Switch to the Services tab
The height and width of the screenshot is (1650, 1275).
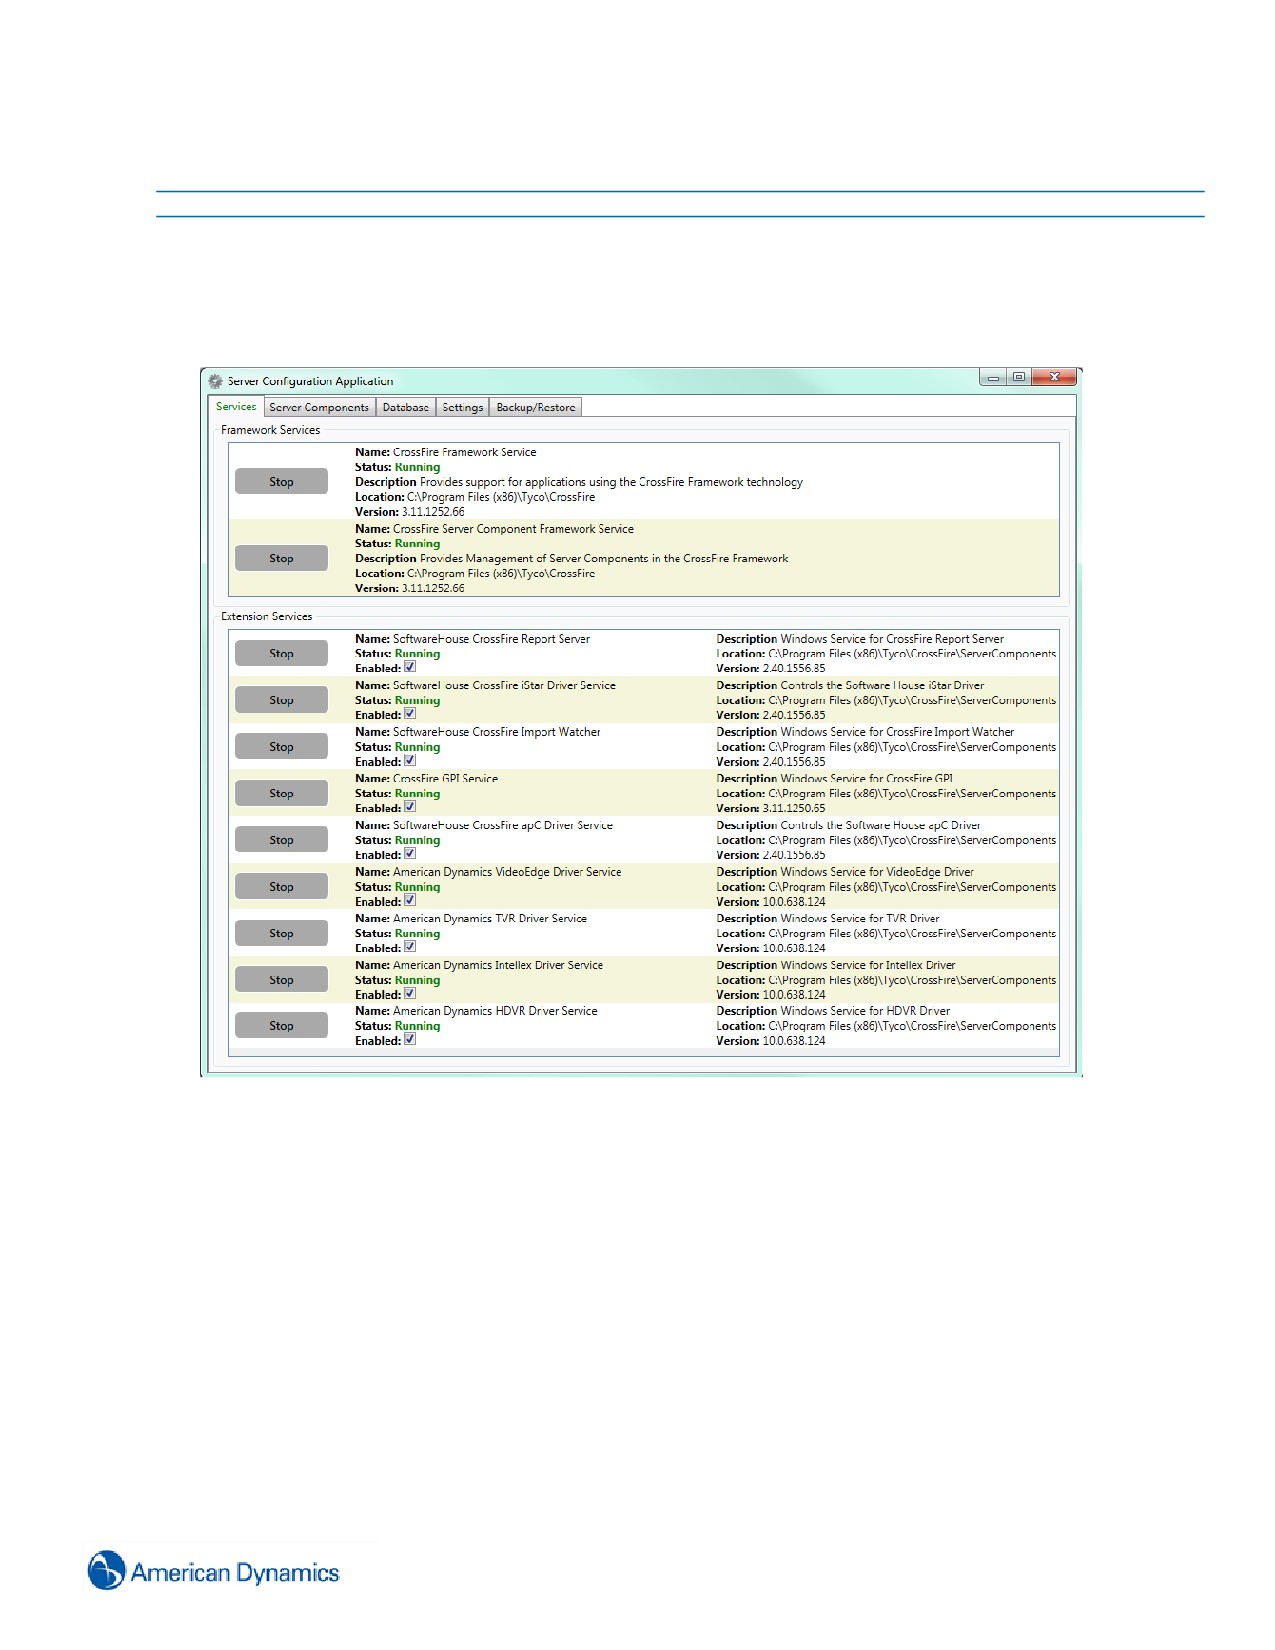236,407
